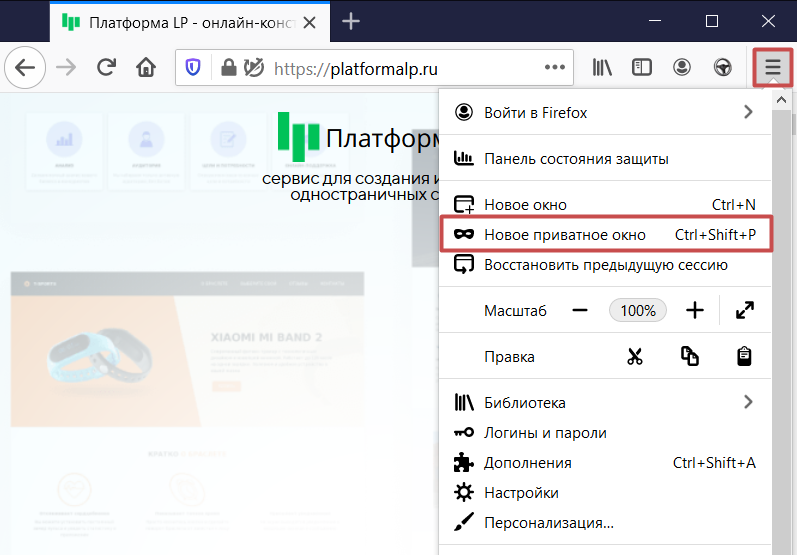
Task: Expand the Библиотека submenu
Action: 748,402
